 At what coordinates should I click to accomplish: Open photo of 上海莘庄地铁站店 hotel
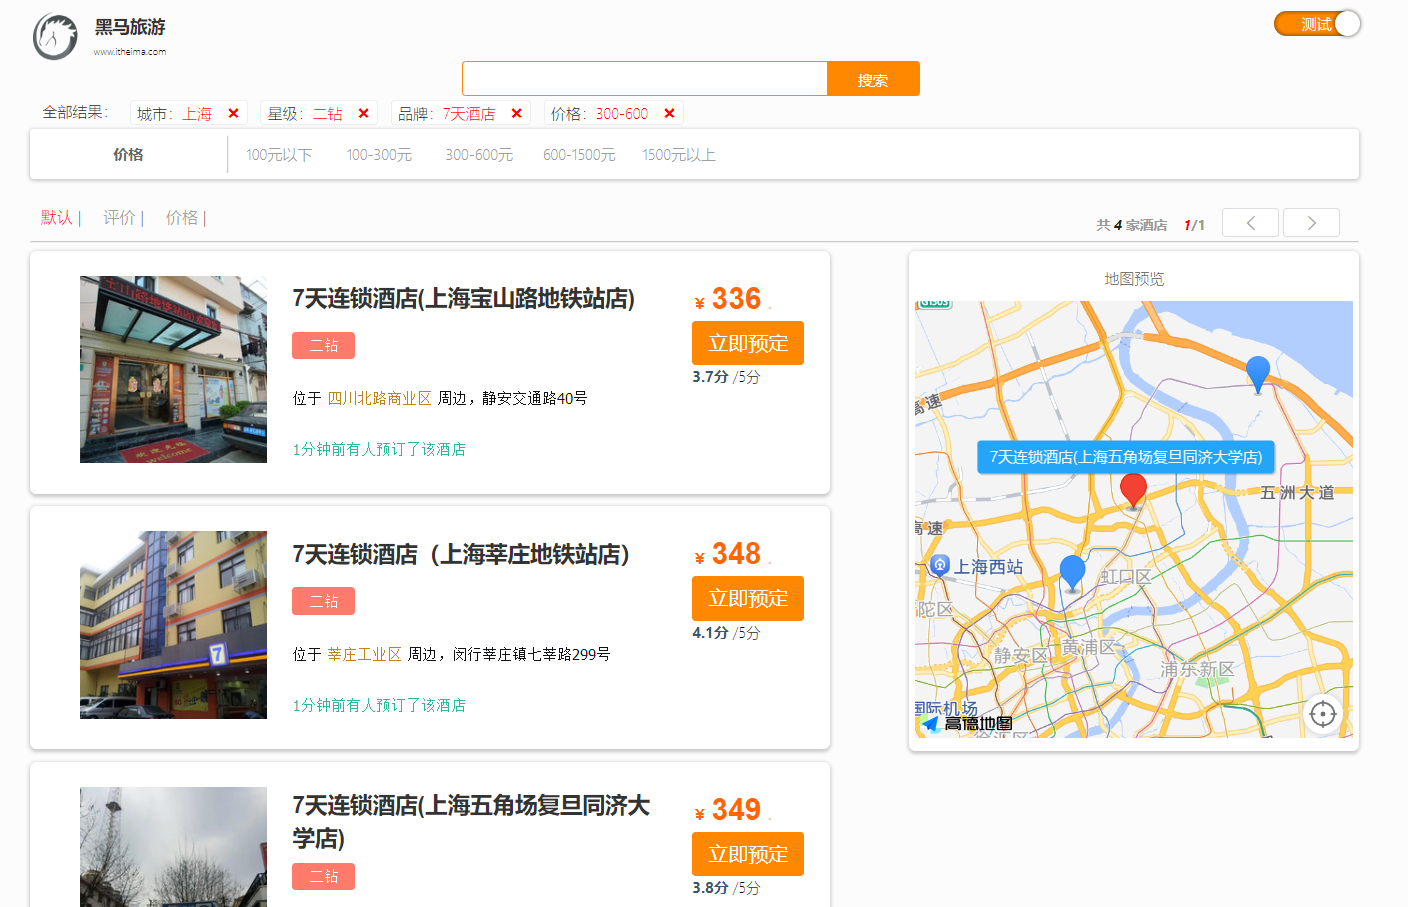[x=173, y=625]
